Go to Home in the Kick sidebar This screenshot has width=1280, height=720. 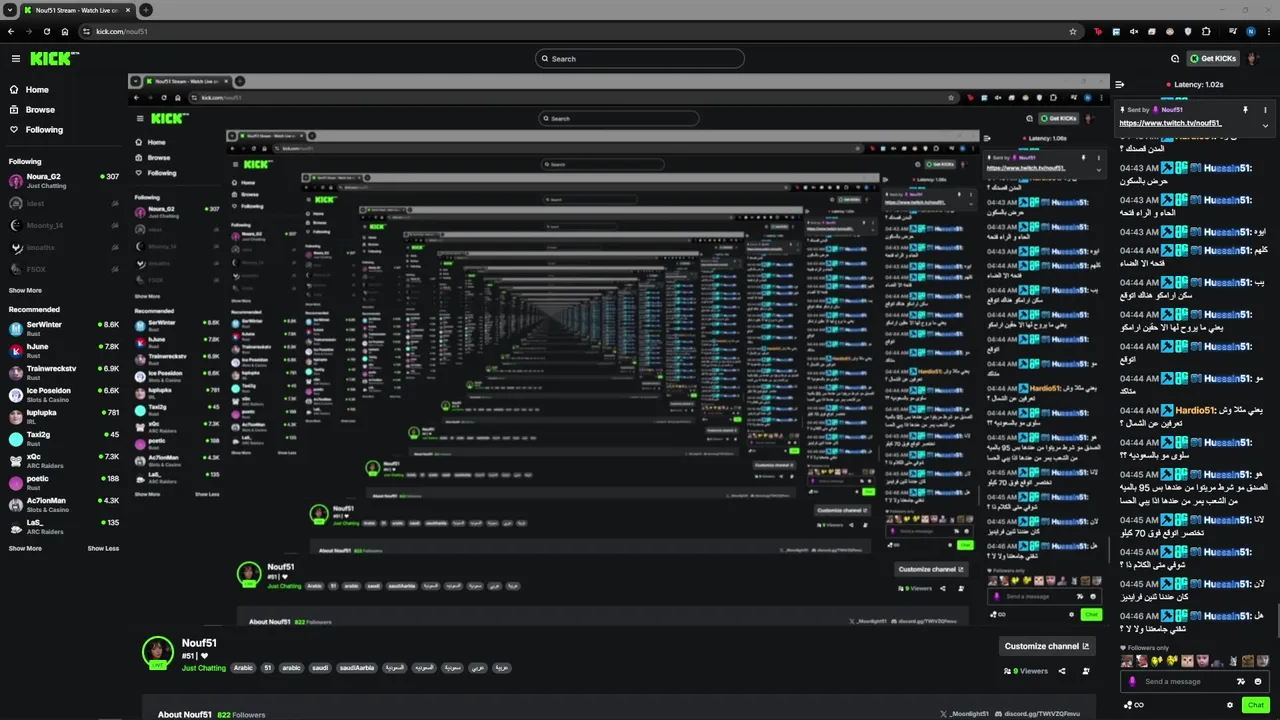37,90
